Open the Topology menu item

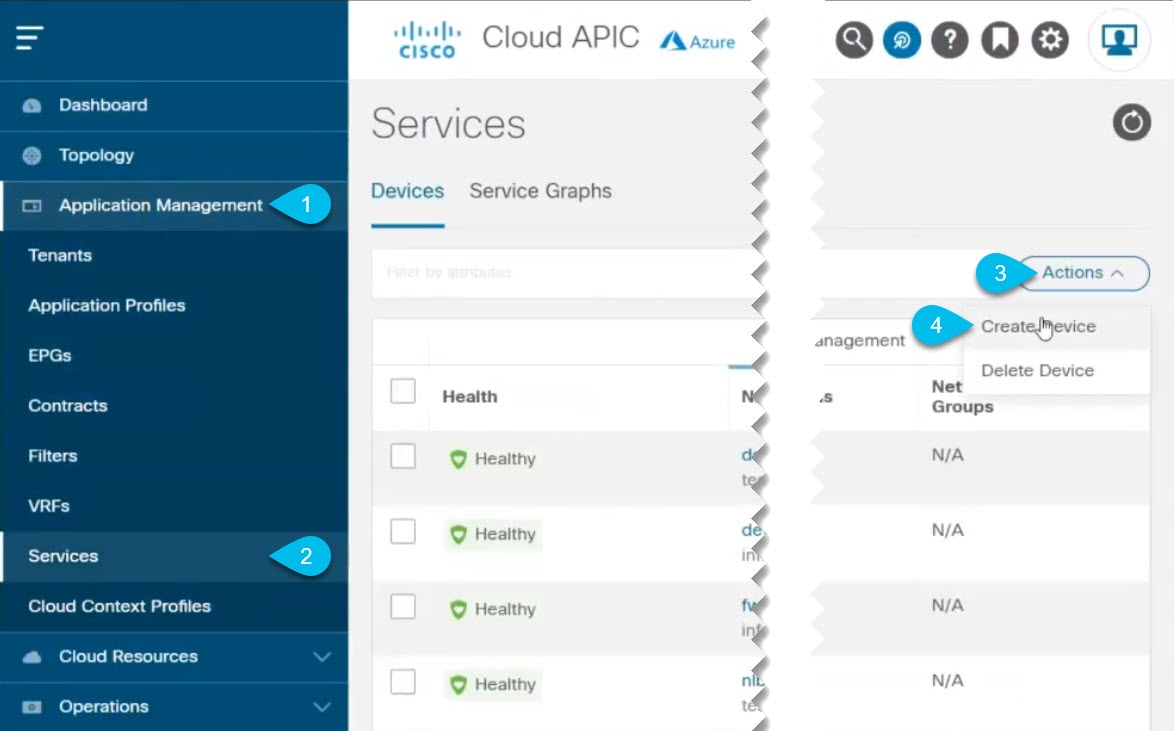point(174,156)
